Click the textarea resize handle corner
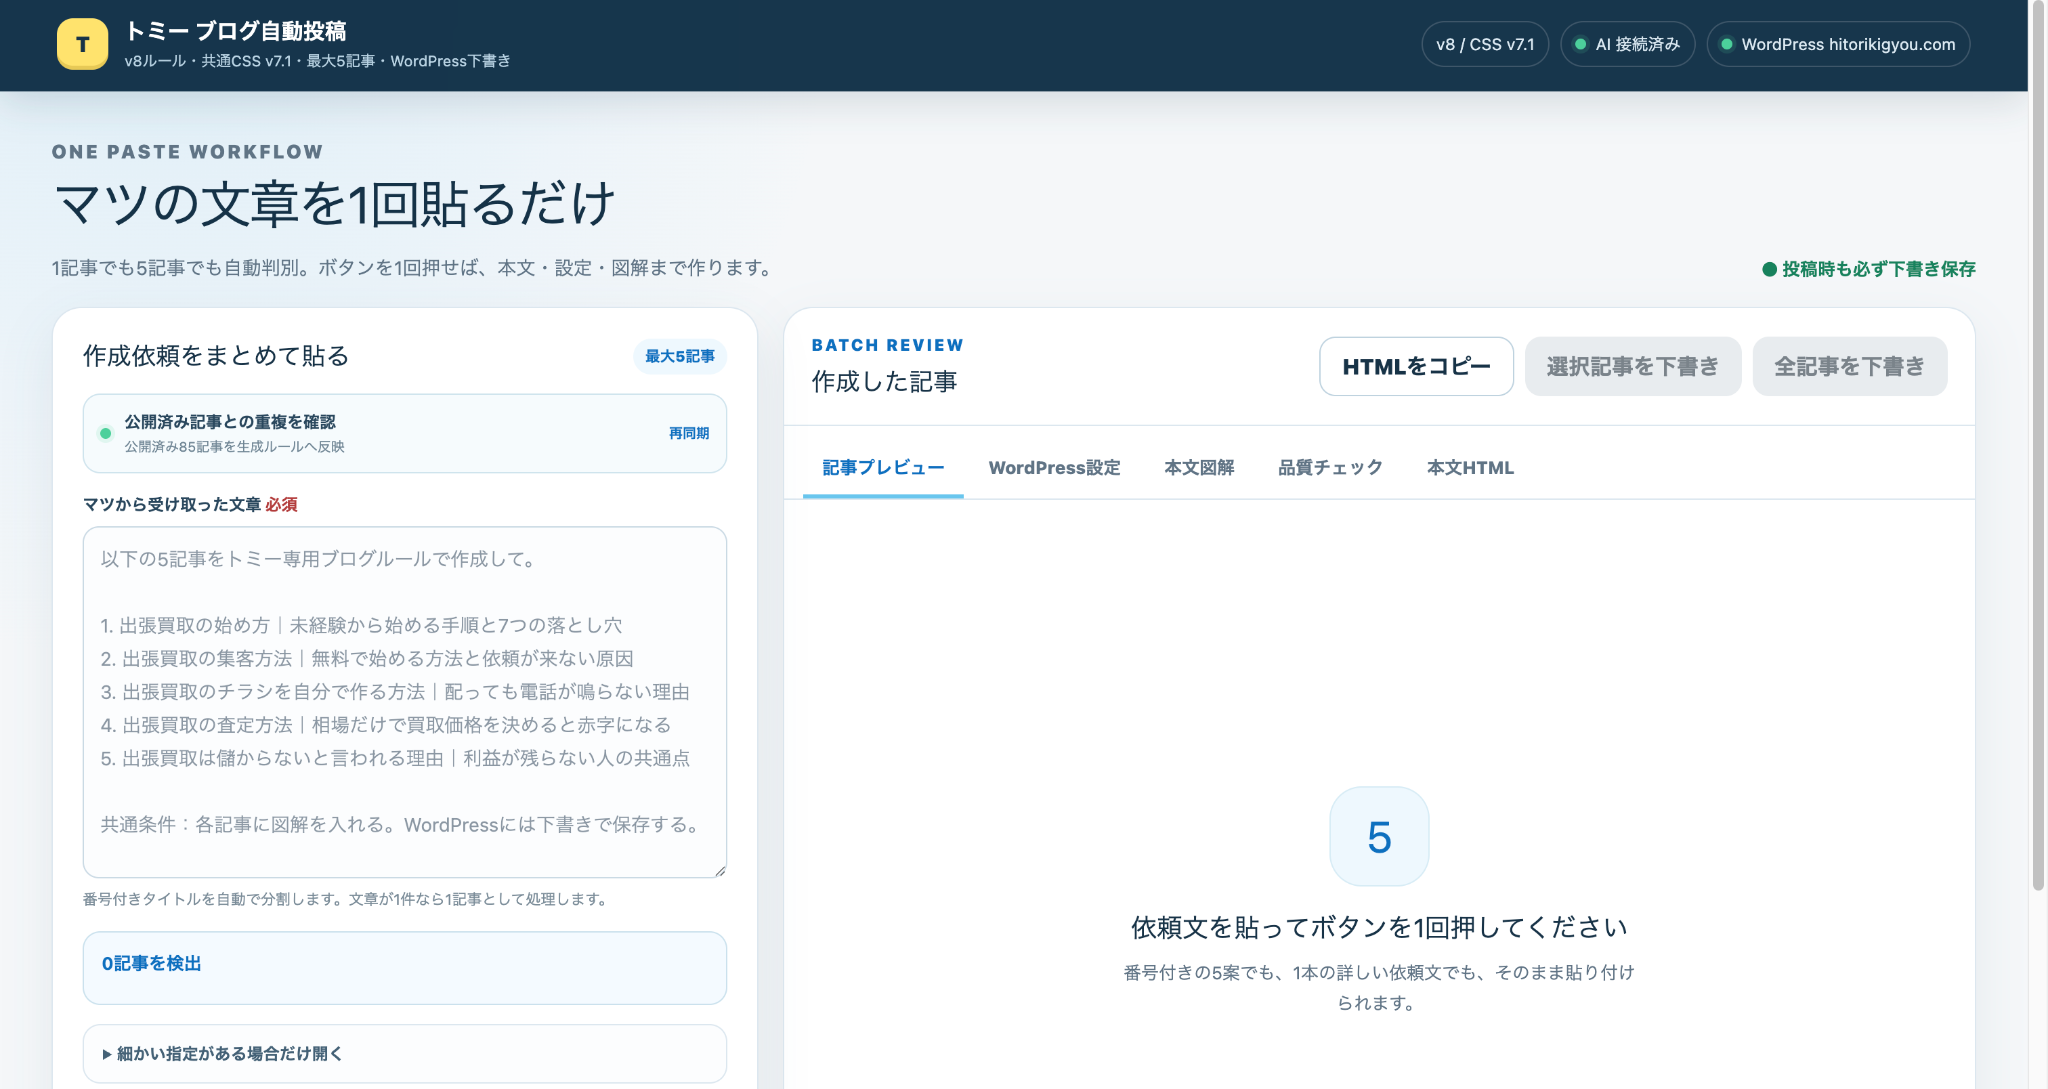Viewport: 2048px width, 1089px height. pos(719,870)
